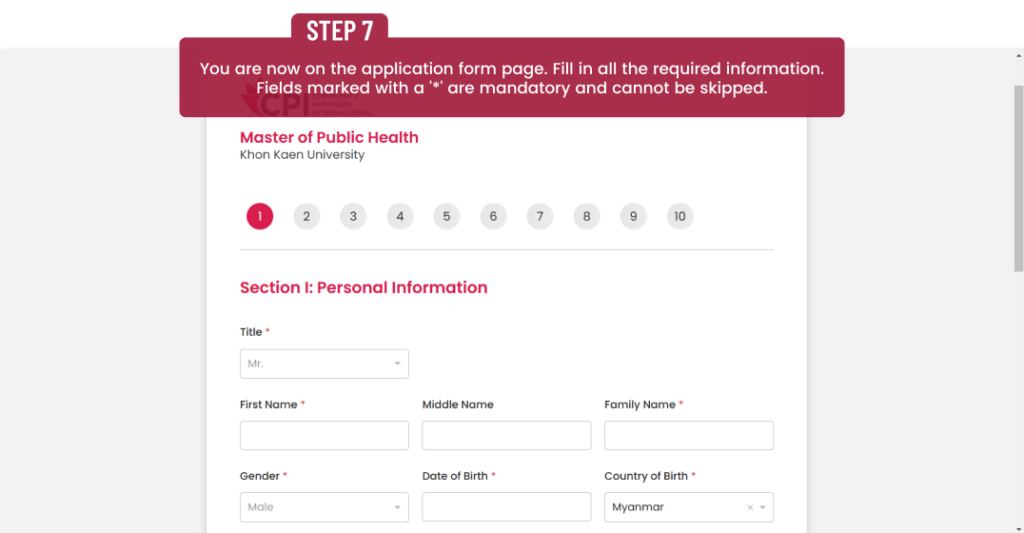The height and width of the screenshot is (533, 1024).
Task: Open step 5 of the application
Action: click(x=446, y=216)
